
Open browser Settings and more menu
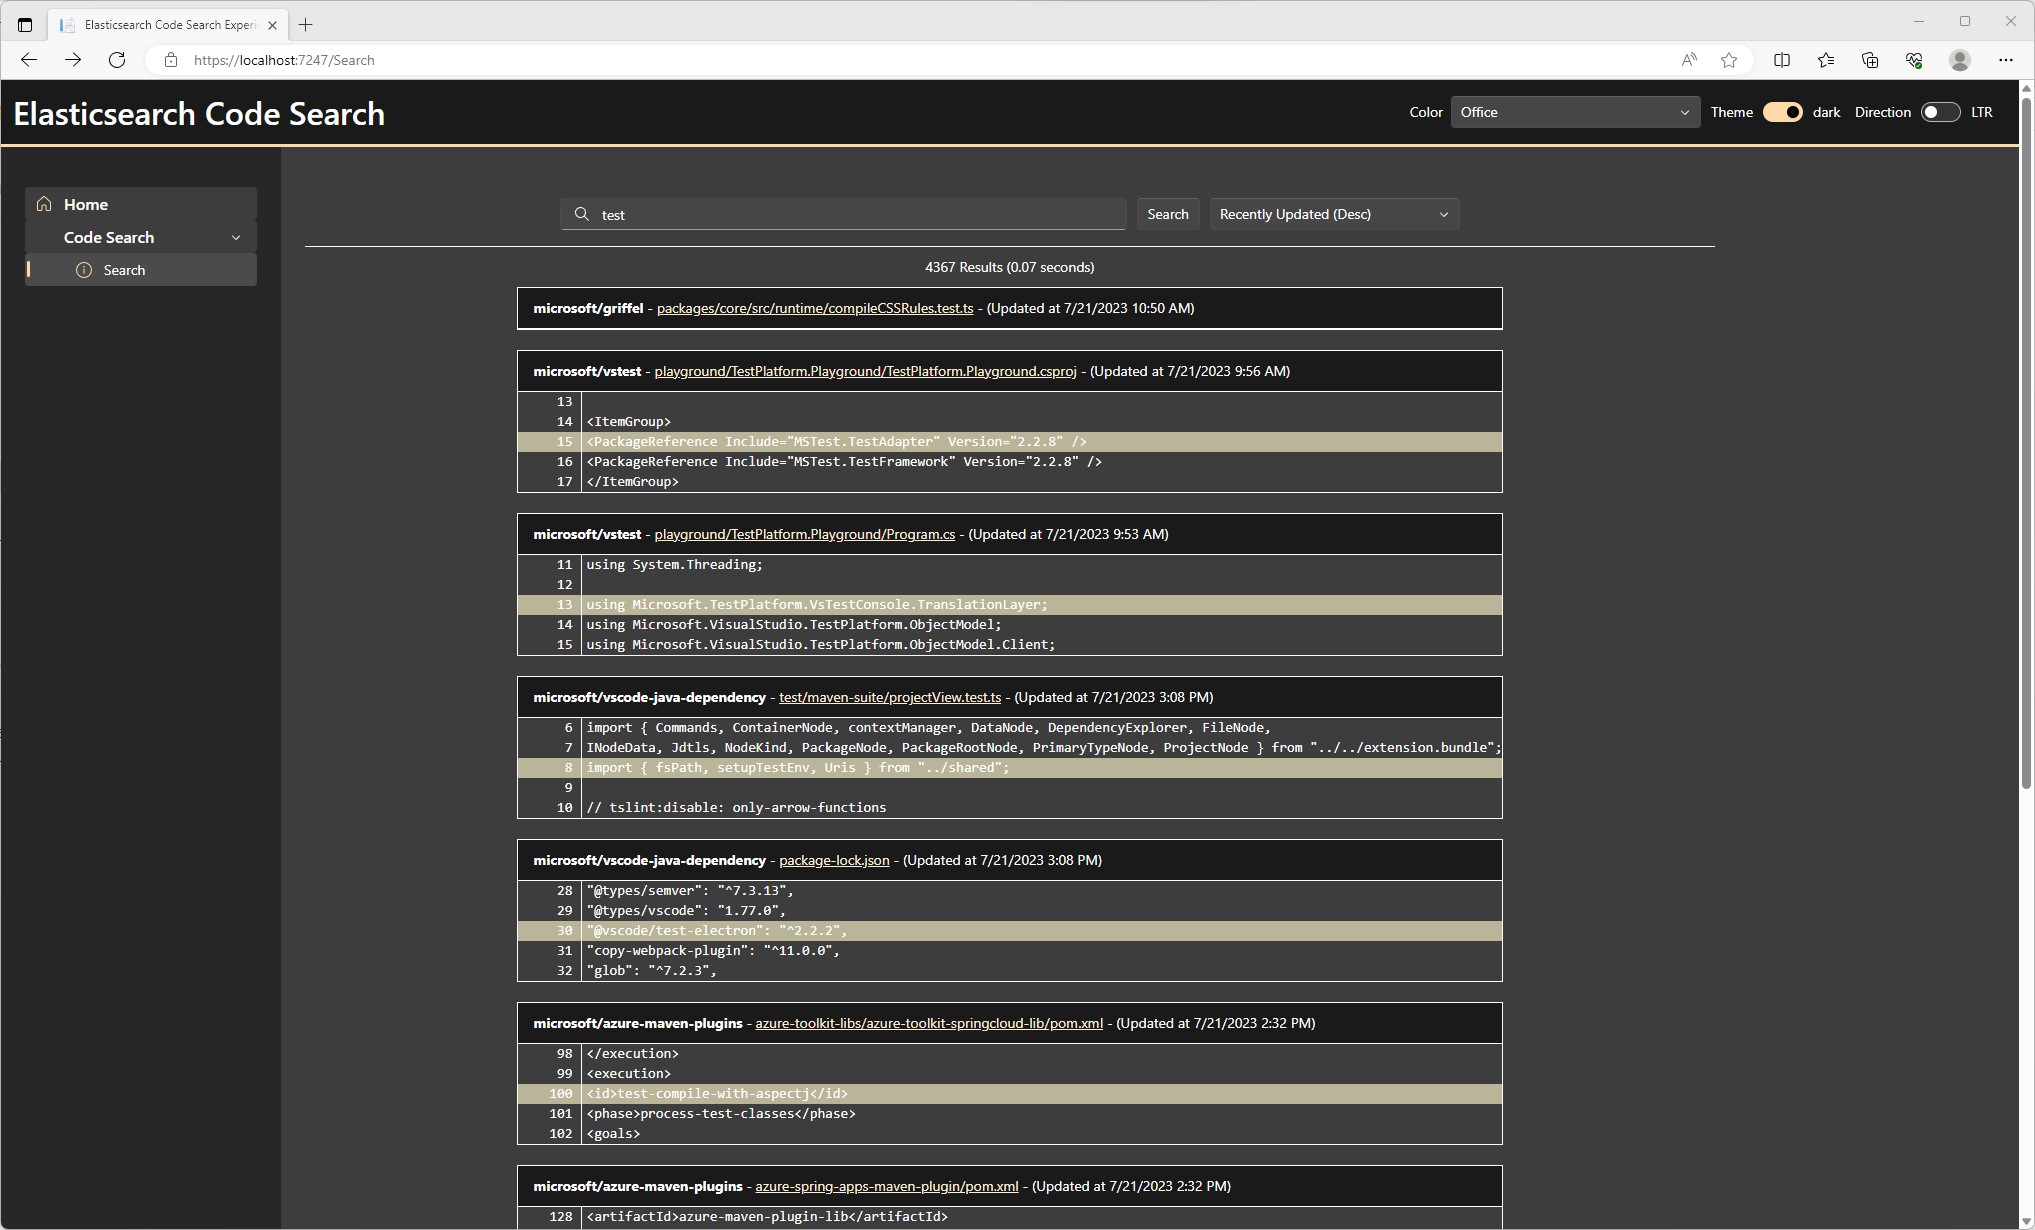2006,60
